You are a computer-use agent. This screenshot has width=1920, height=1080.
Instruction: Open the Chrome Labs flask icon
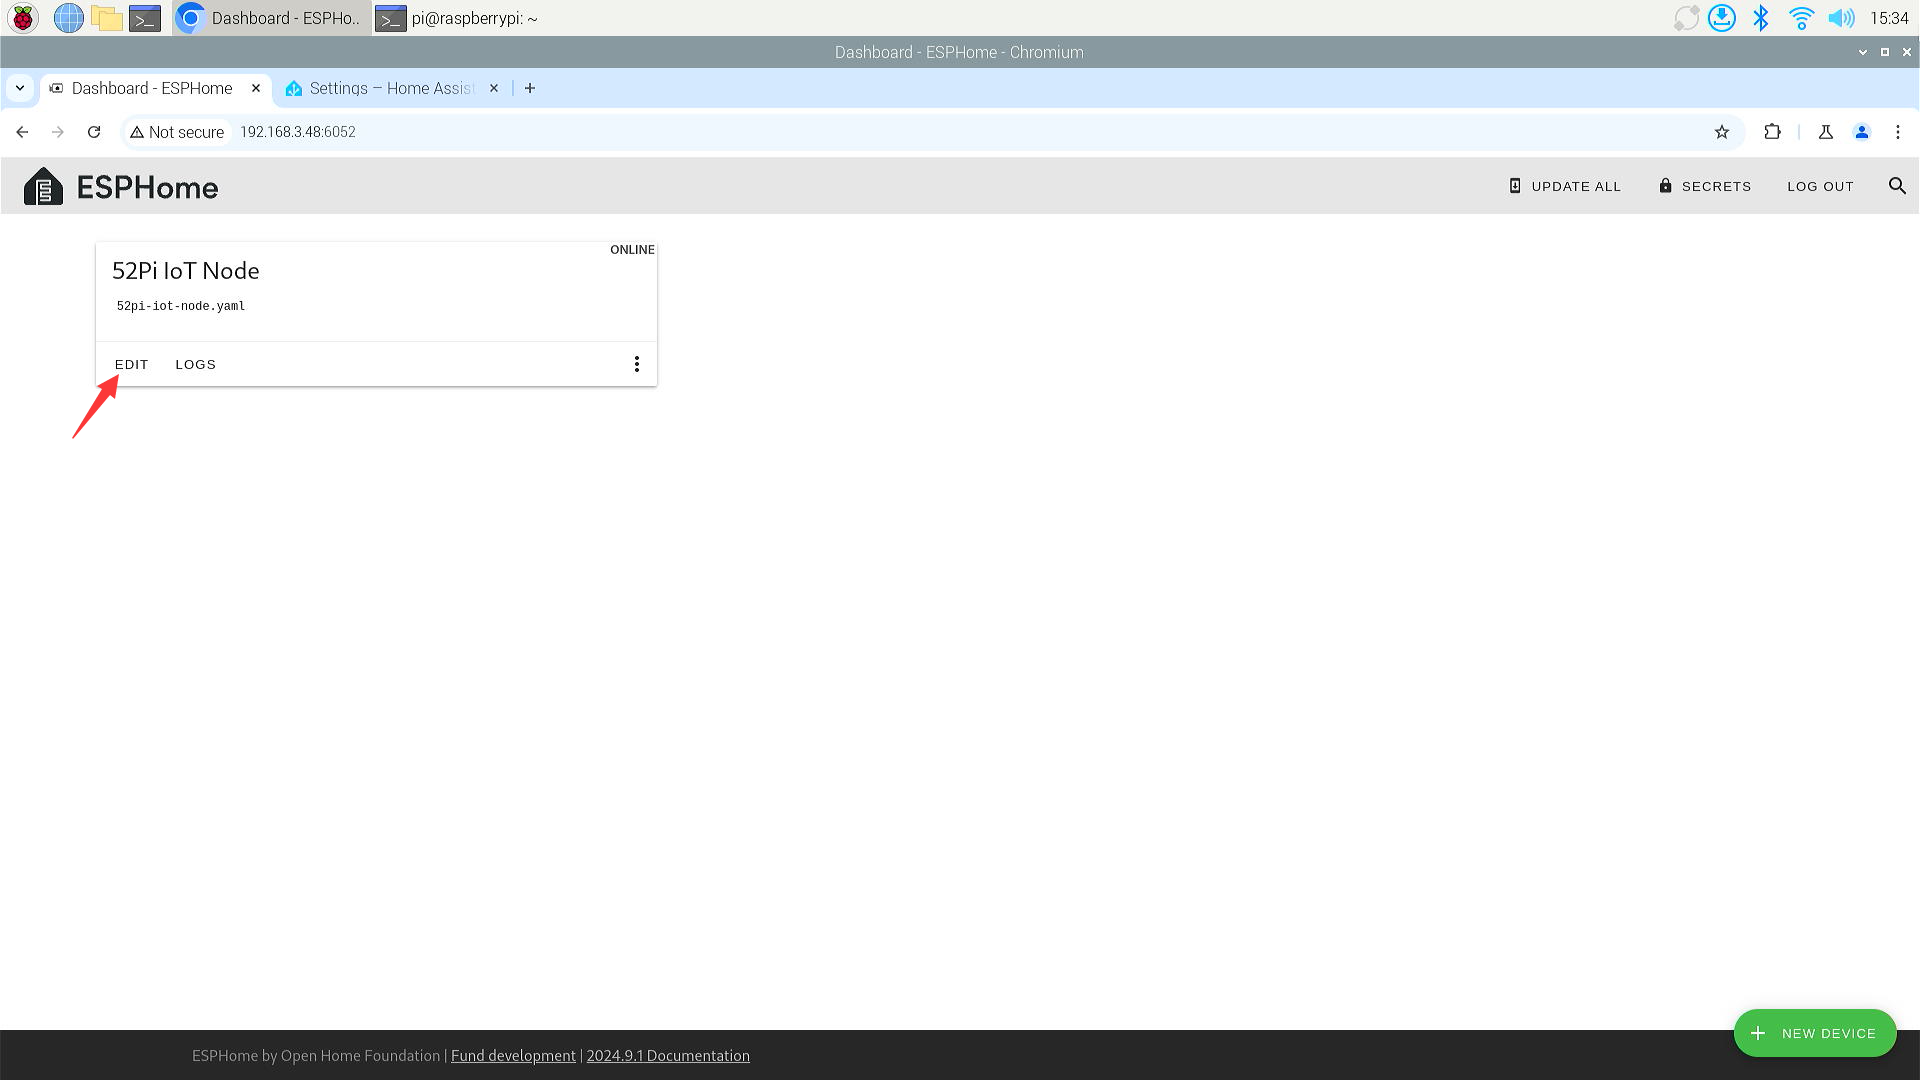coord(1826,132)
